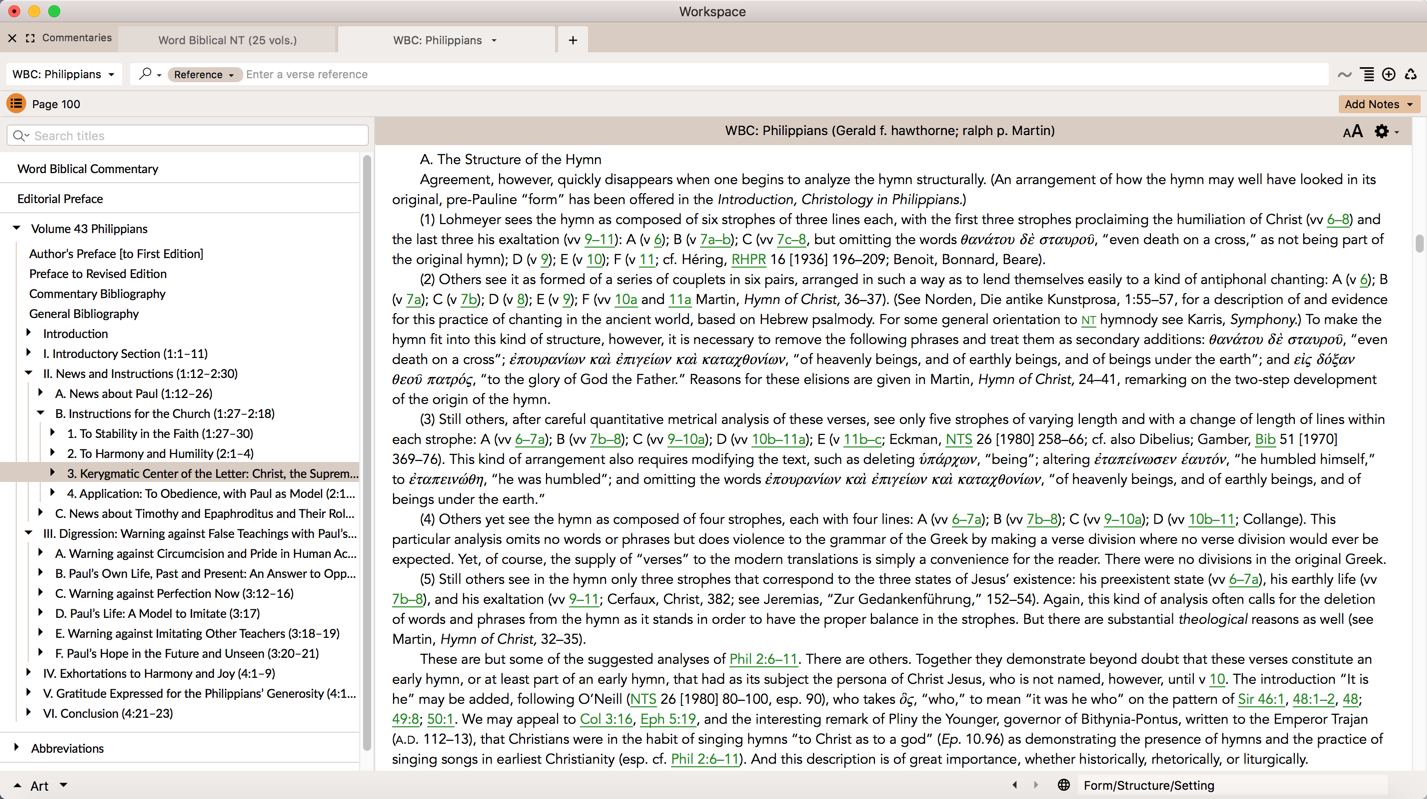Screen dimensions: 1427x799
Task: Expand A. News about Paul (1:12-26)
Action: 41,393
